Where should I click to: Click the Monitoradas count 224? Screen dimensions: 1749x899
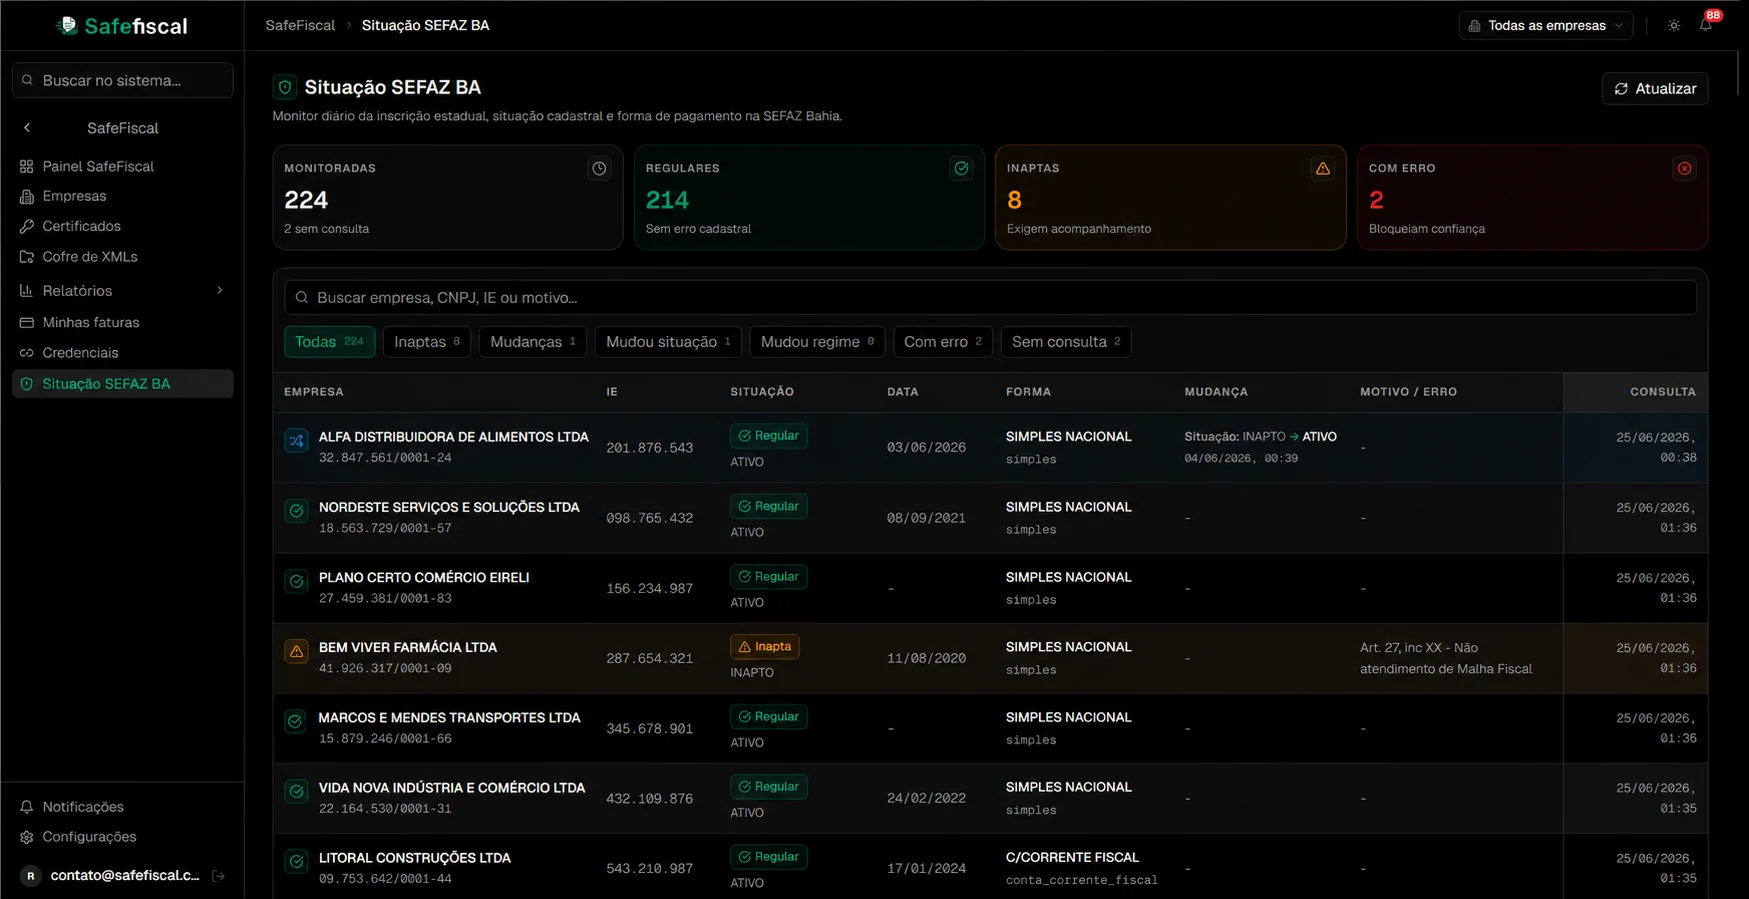coord(306,200)
